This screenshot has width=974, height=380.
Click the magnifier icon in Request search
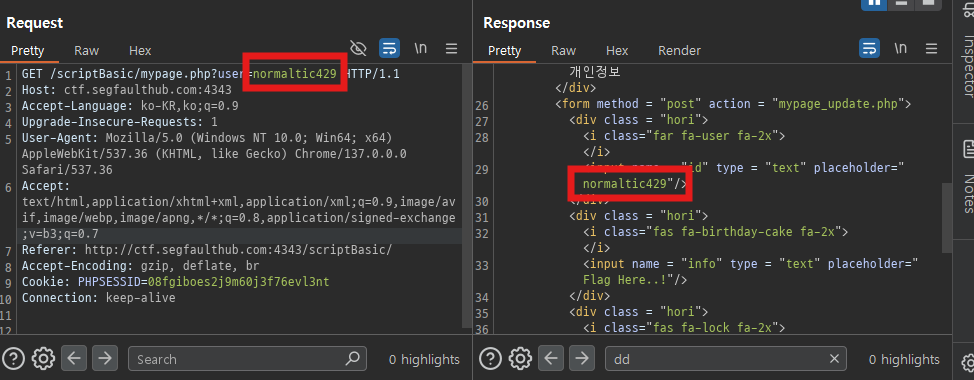(x=352, y=358)
